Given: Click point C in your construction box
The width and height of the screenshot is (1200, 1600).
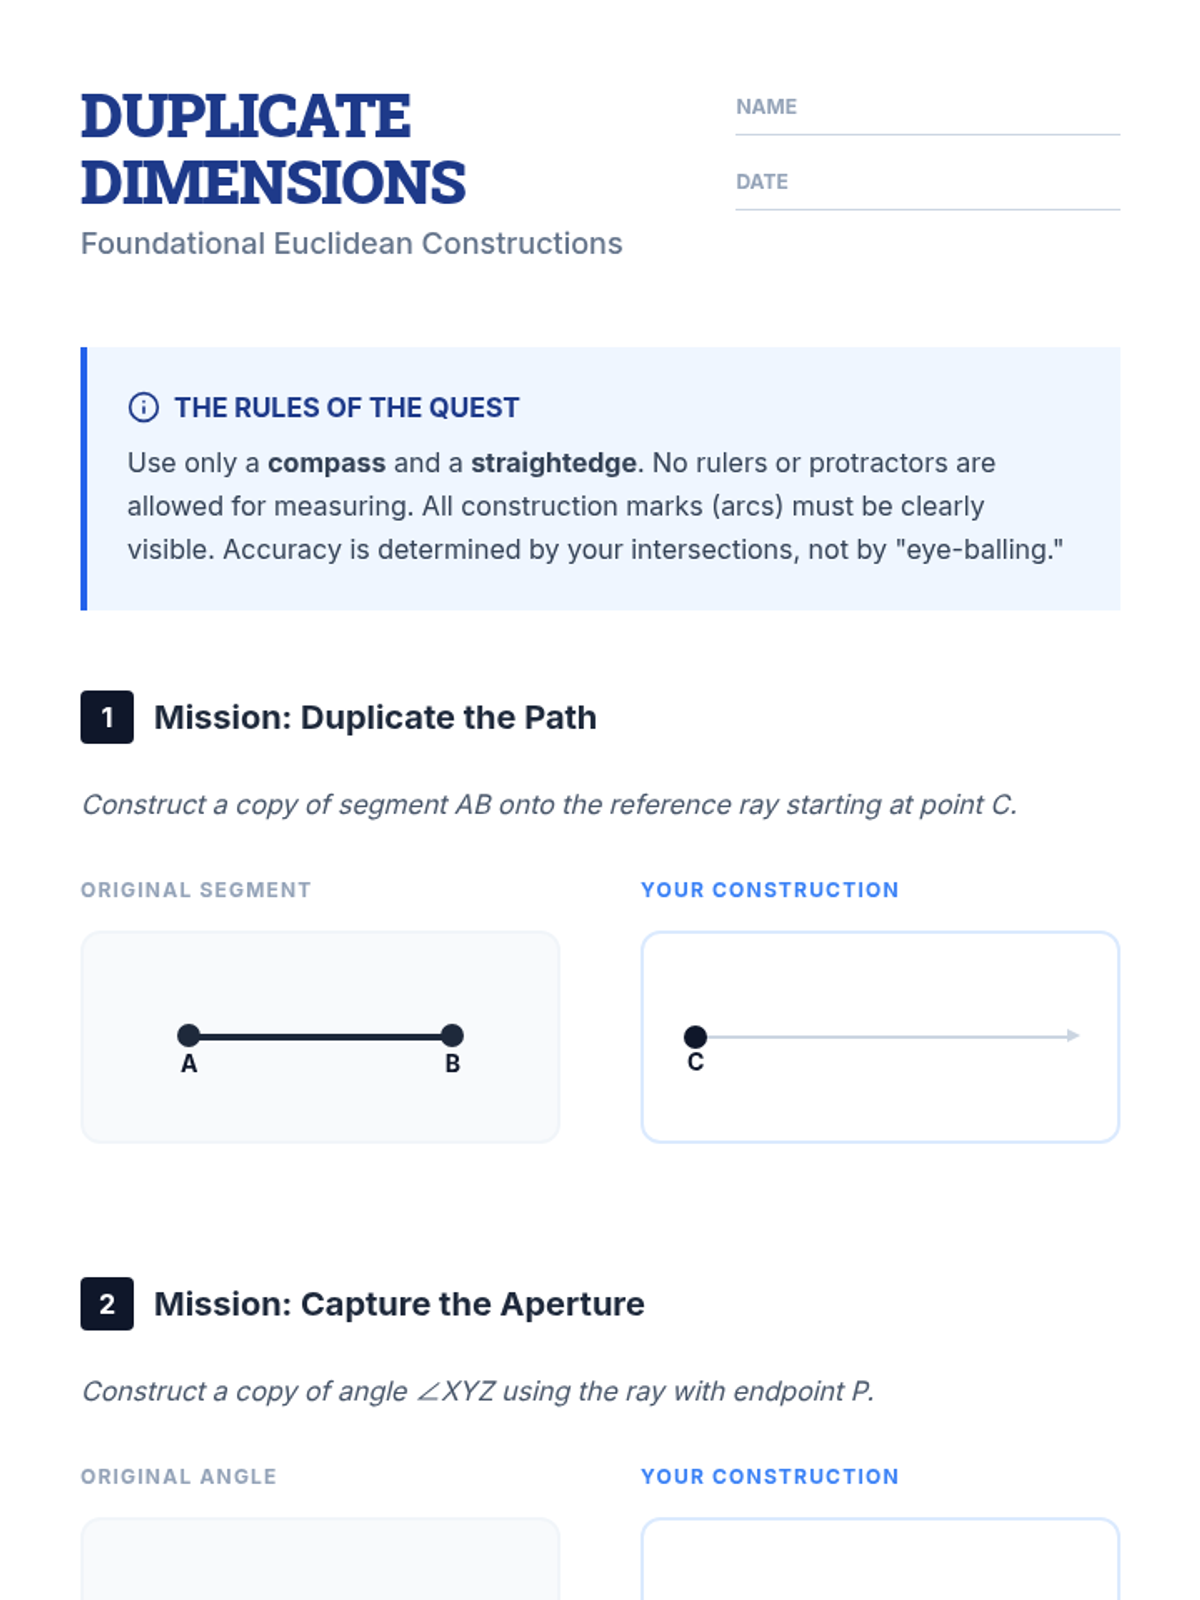Looking at the screenshot, I should [695, 1037].
